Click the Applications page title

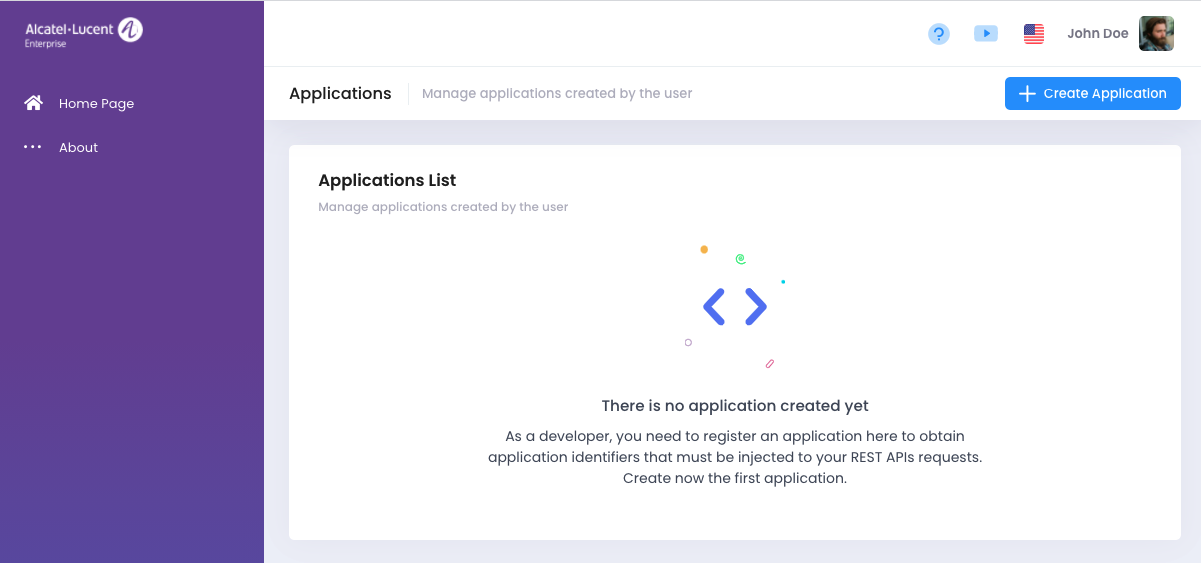pyautogui.click(x=340, y=93)
